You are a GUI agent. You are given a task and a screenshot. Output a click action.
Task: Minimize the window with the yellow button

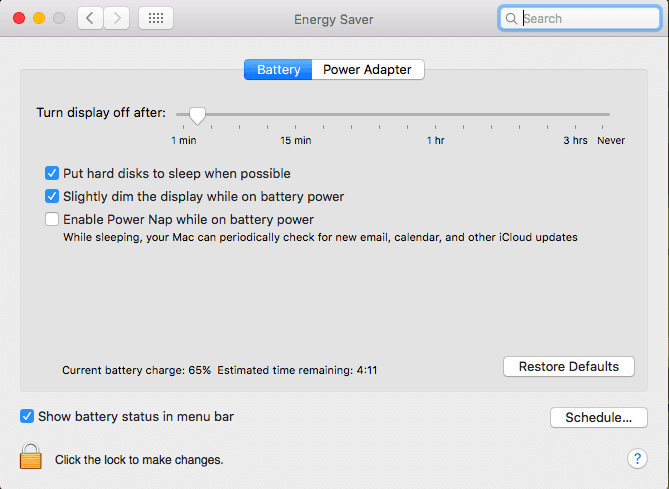[39, 18]
